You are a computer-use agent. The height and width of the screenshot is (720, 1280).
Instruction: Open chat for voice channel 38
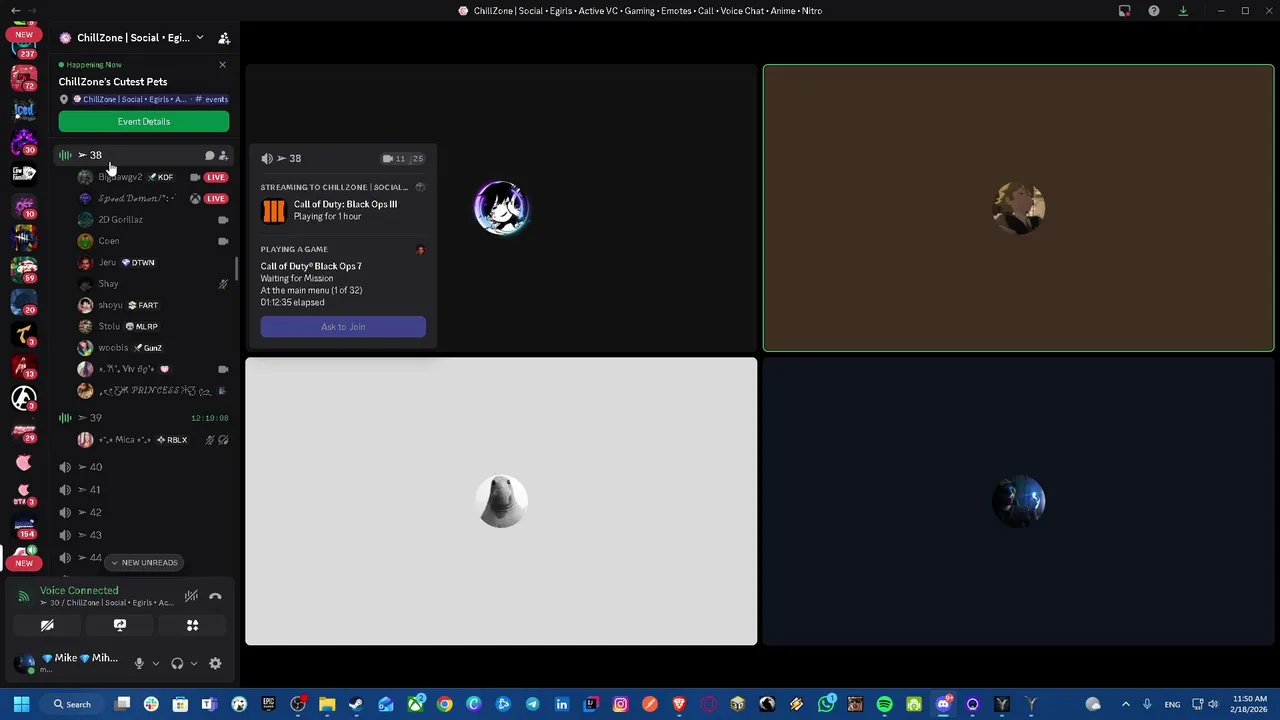point(209,156)
